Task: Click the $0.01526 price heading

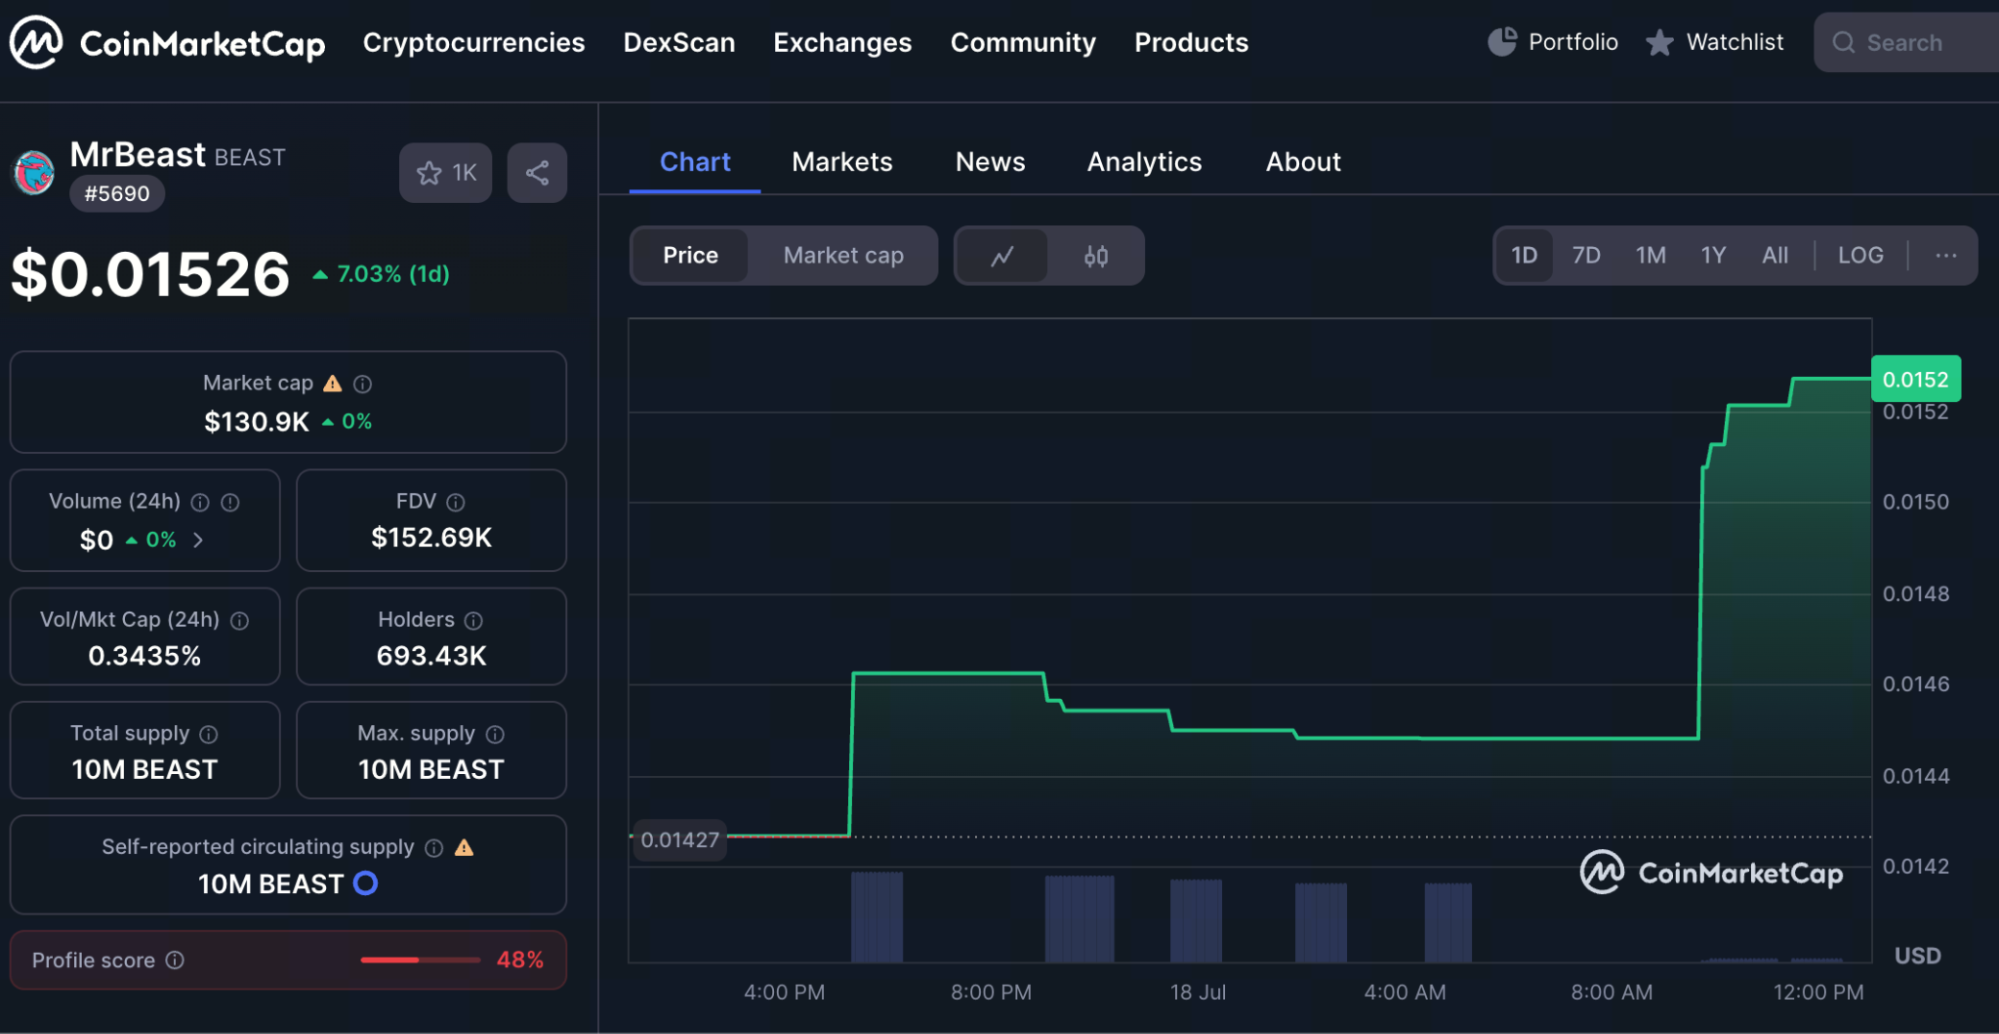Action: (150, 274)
